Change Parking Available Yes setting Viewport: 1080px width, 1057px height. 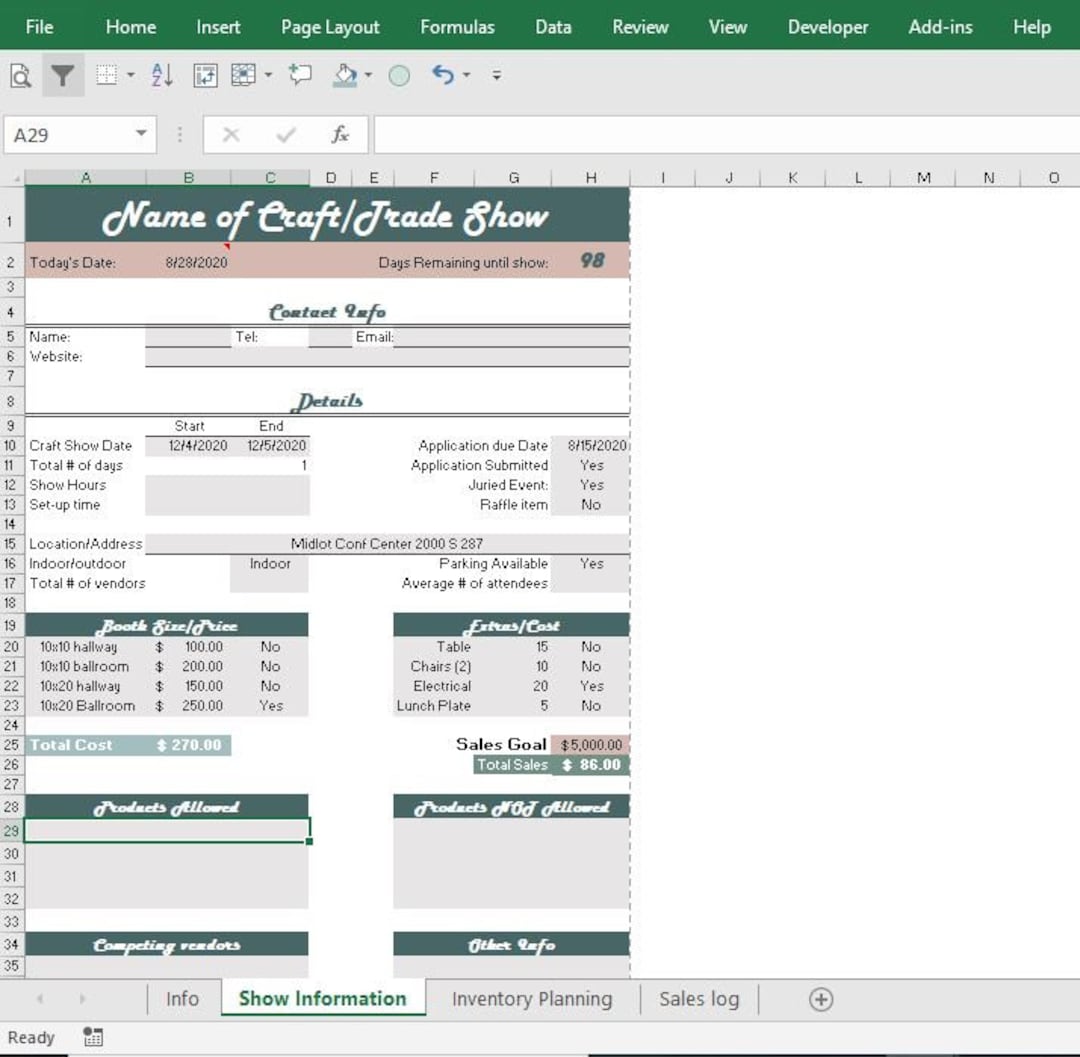590,563
